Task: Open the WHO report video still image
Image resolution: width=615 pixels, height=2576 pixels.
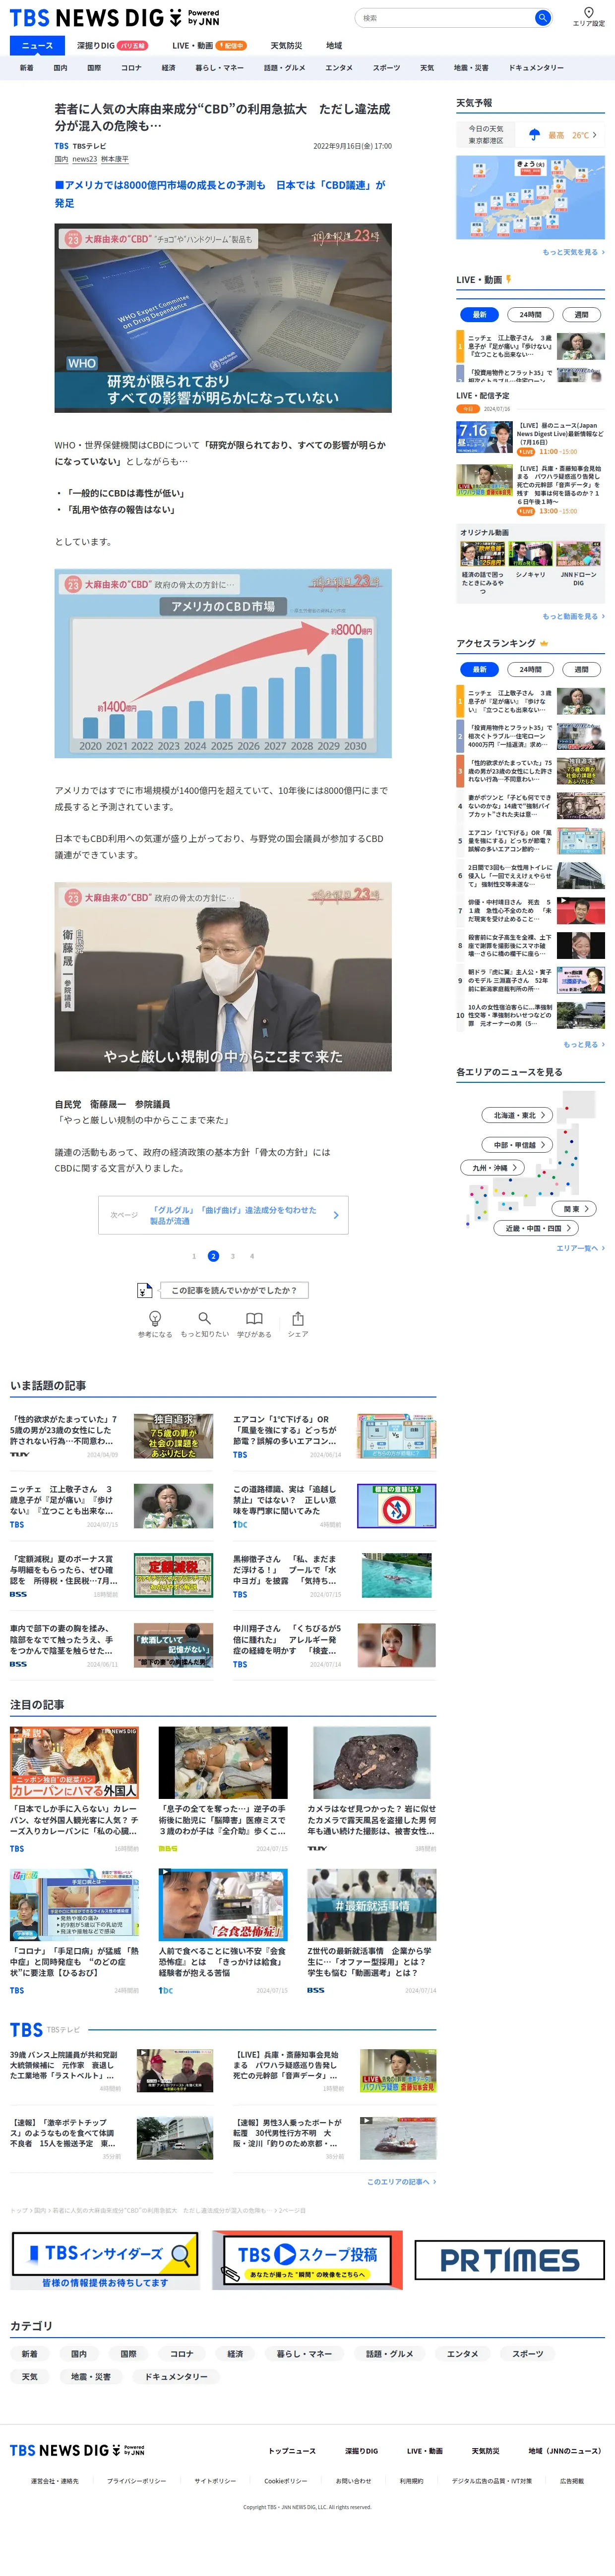Action: (x=223, y=318)
